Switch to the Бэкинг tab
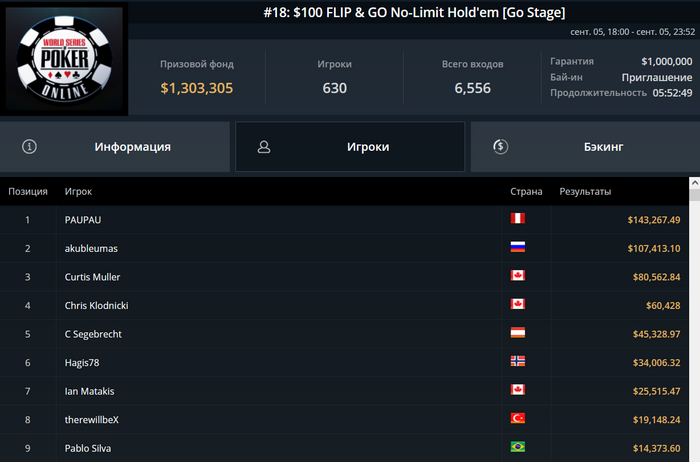The width and height of the screenshot is (700, 462). pyautogui.click(x=585, y=147)
